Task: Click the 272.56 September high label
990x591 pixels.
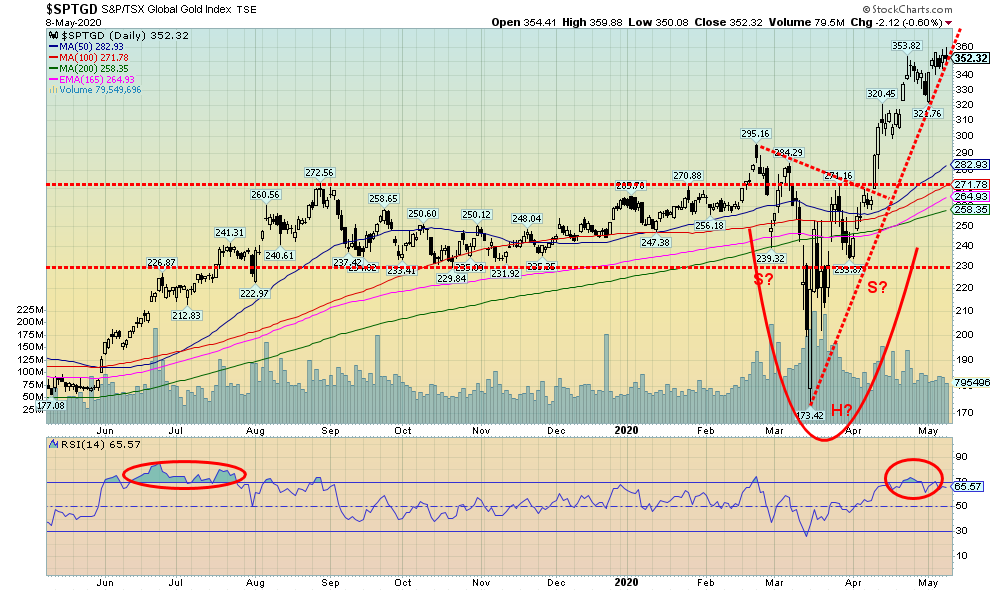Action: pyautogui.click(x=318, y=172)
